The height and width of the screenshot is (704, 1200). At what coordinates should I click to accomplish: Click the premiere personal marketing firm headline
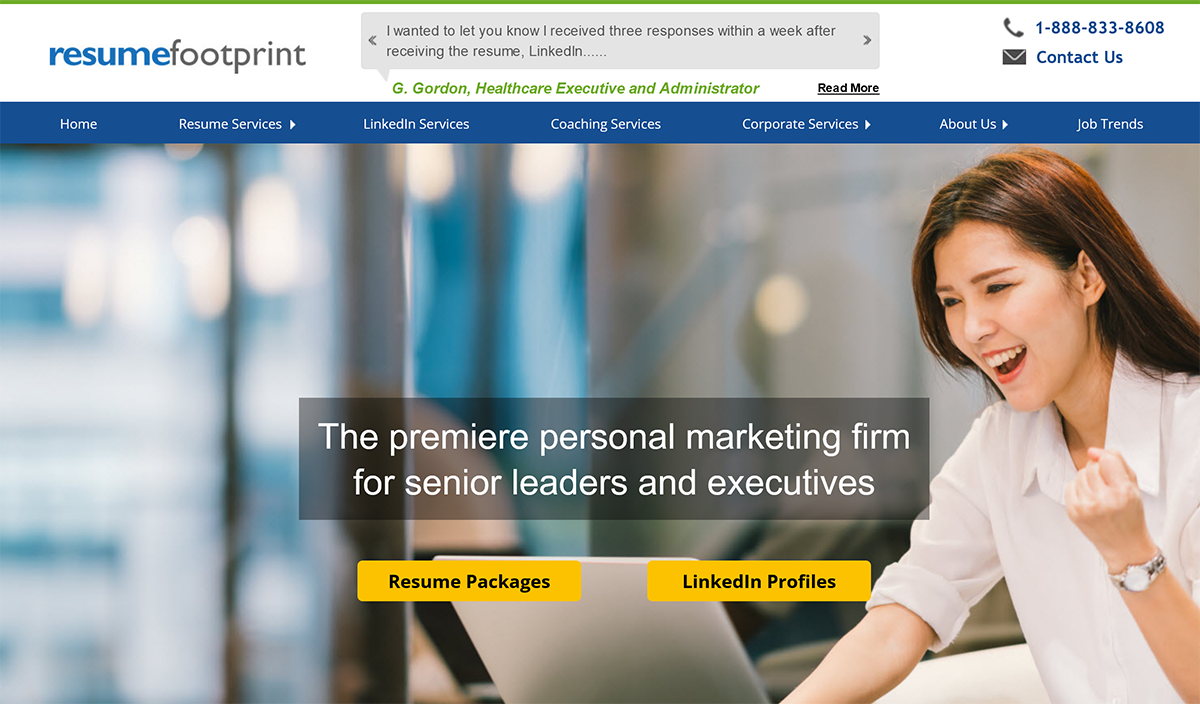point(614,459)
